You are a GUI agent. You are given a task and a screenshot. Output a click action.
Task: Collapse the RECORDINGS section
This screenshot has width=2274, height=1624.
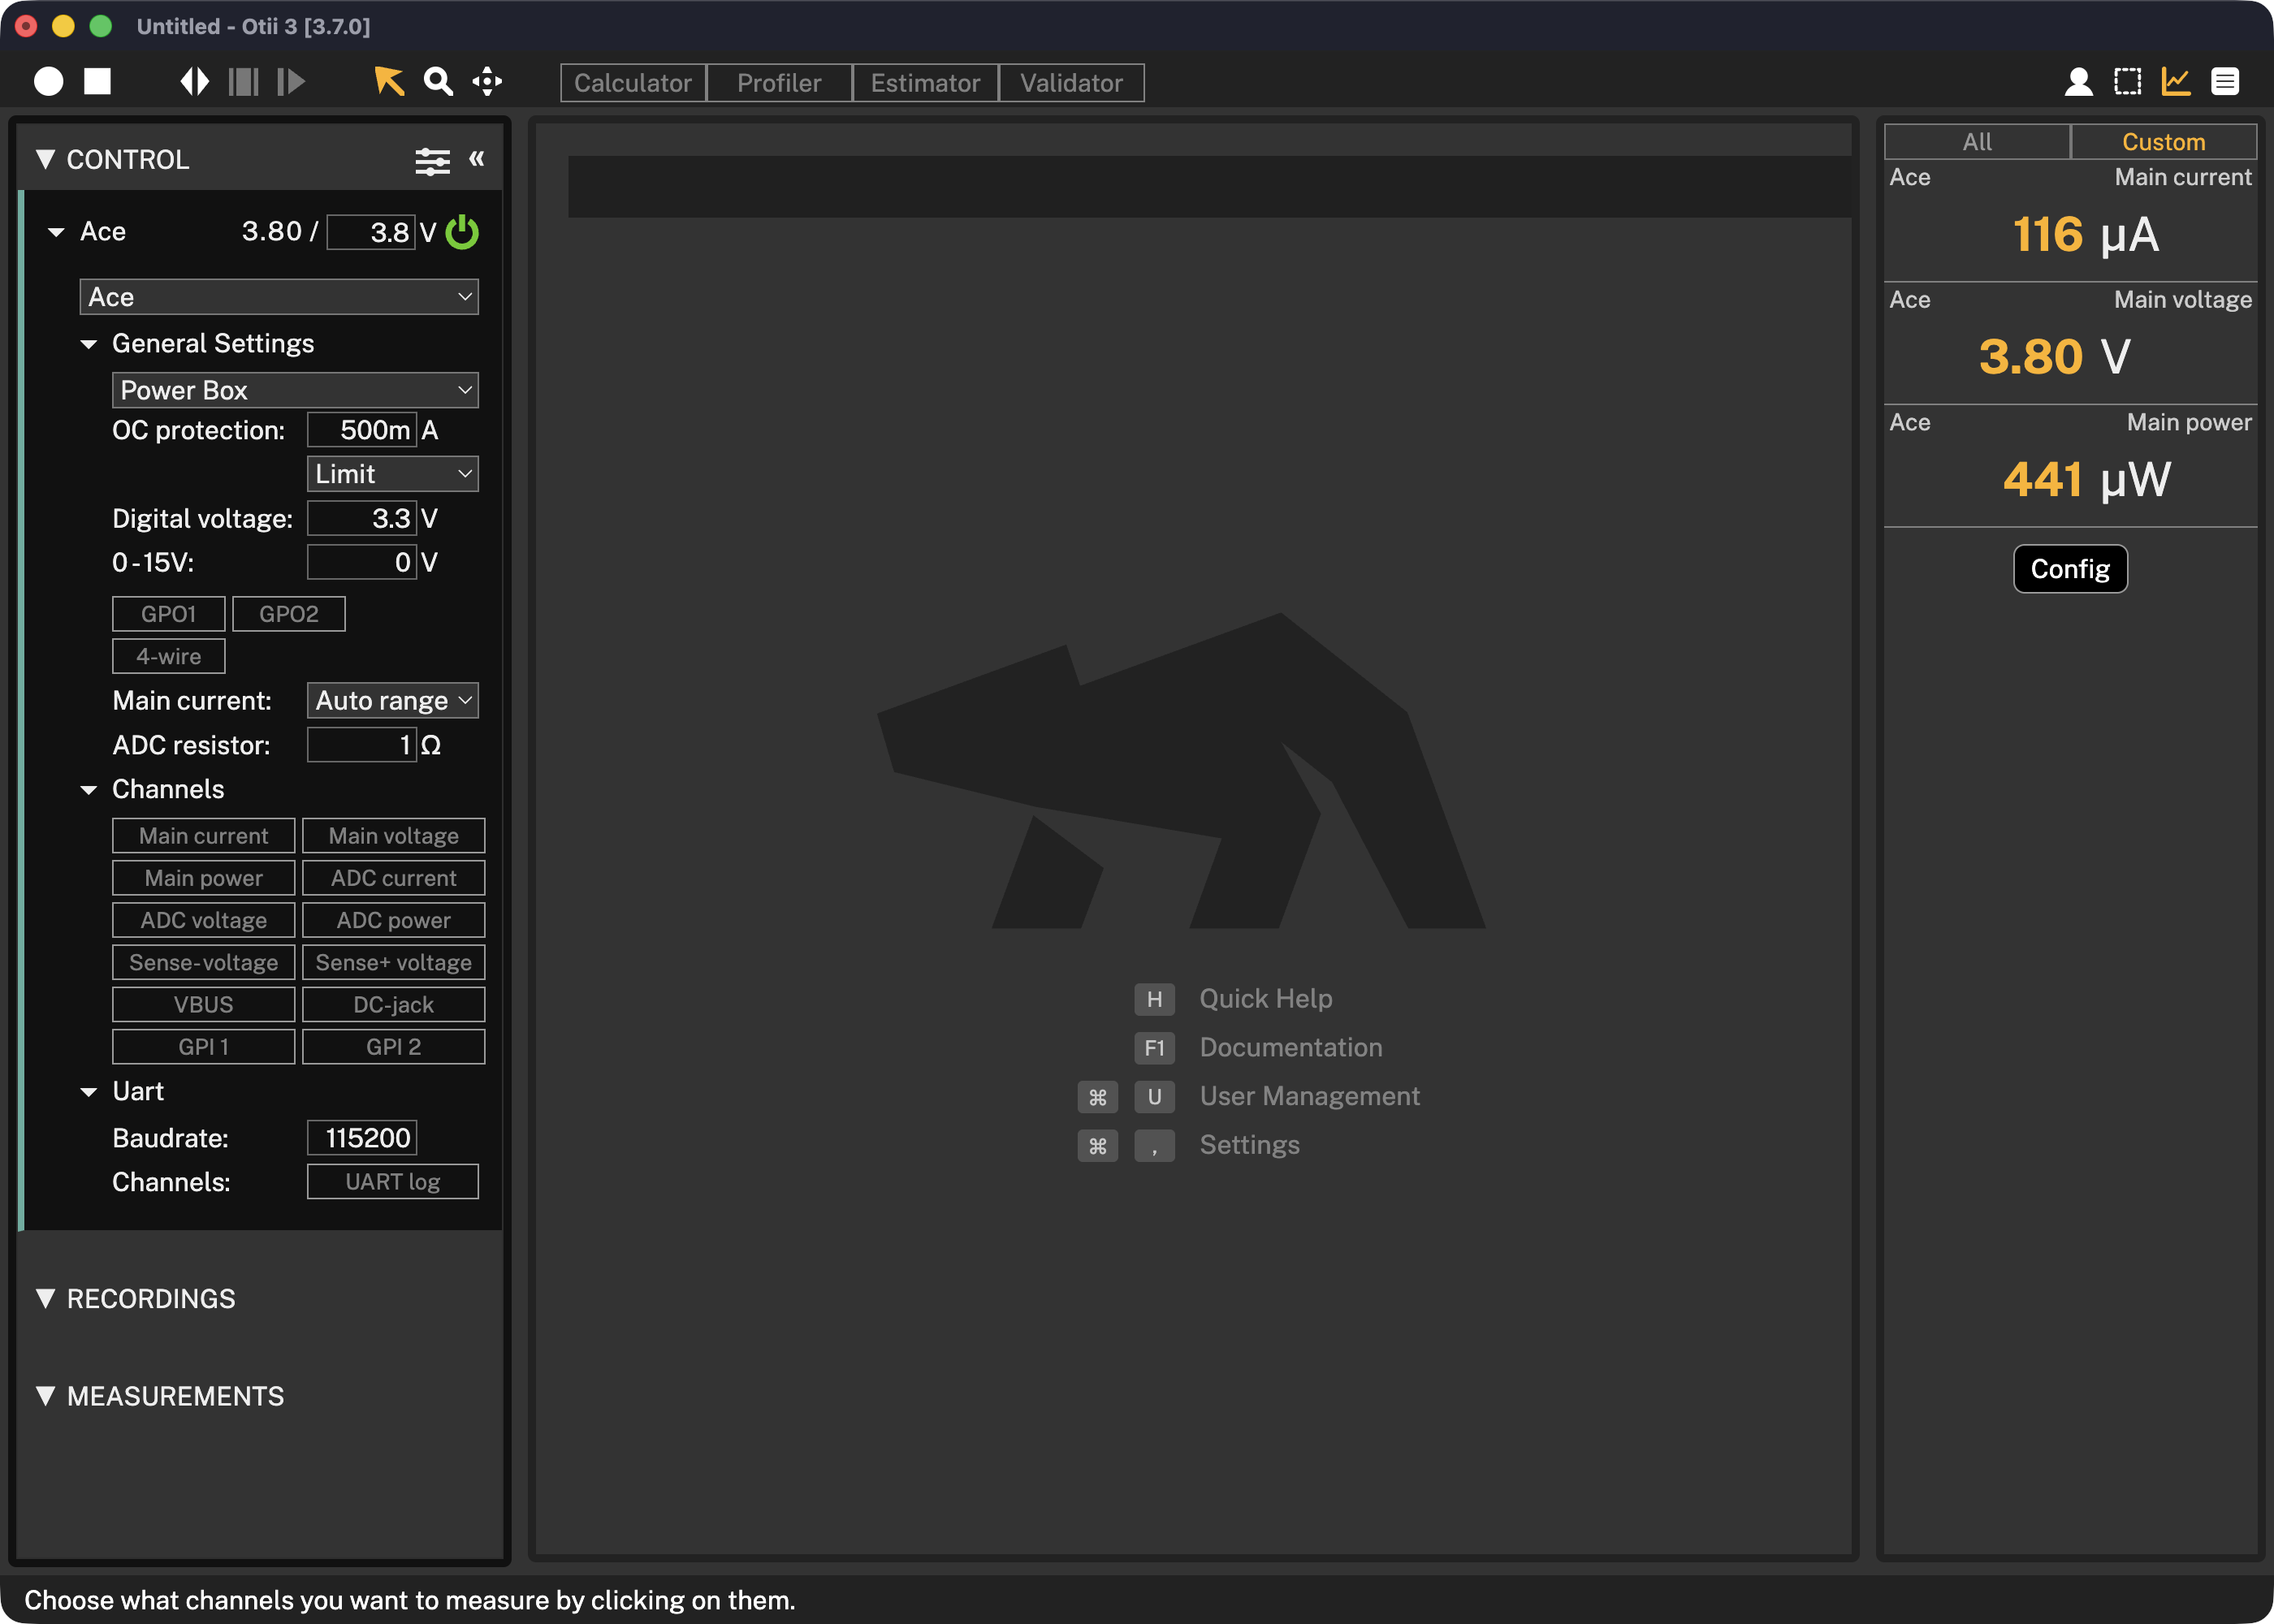(x=45, y=1298)
